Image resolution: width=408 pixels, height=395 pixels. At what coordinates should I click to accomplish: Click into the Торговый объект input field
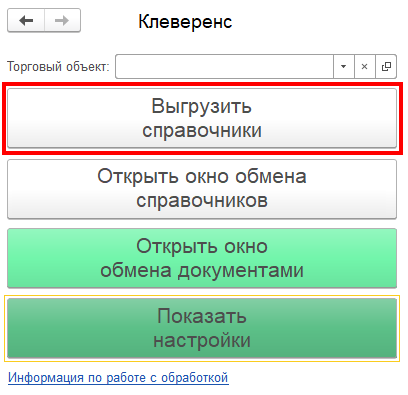pyautogui.click(x=224, y=67)
